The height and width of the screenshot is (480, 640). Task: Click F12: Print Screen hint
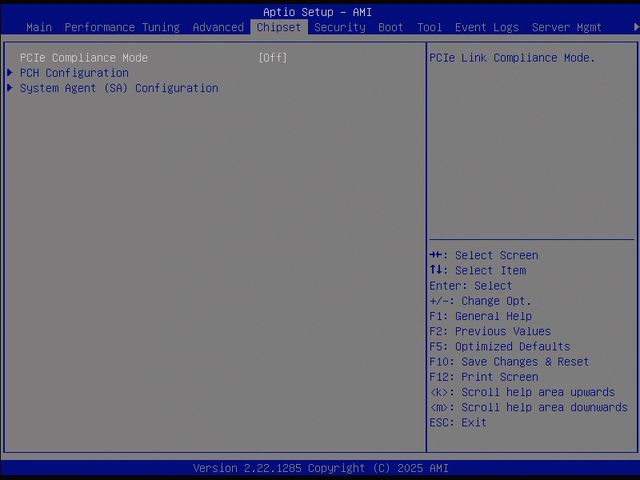[484, 377]
